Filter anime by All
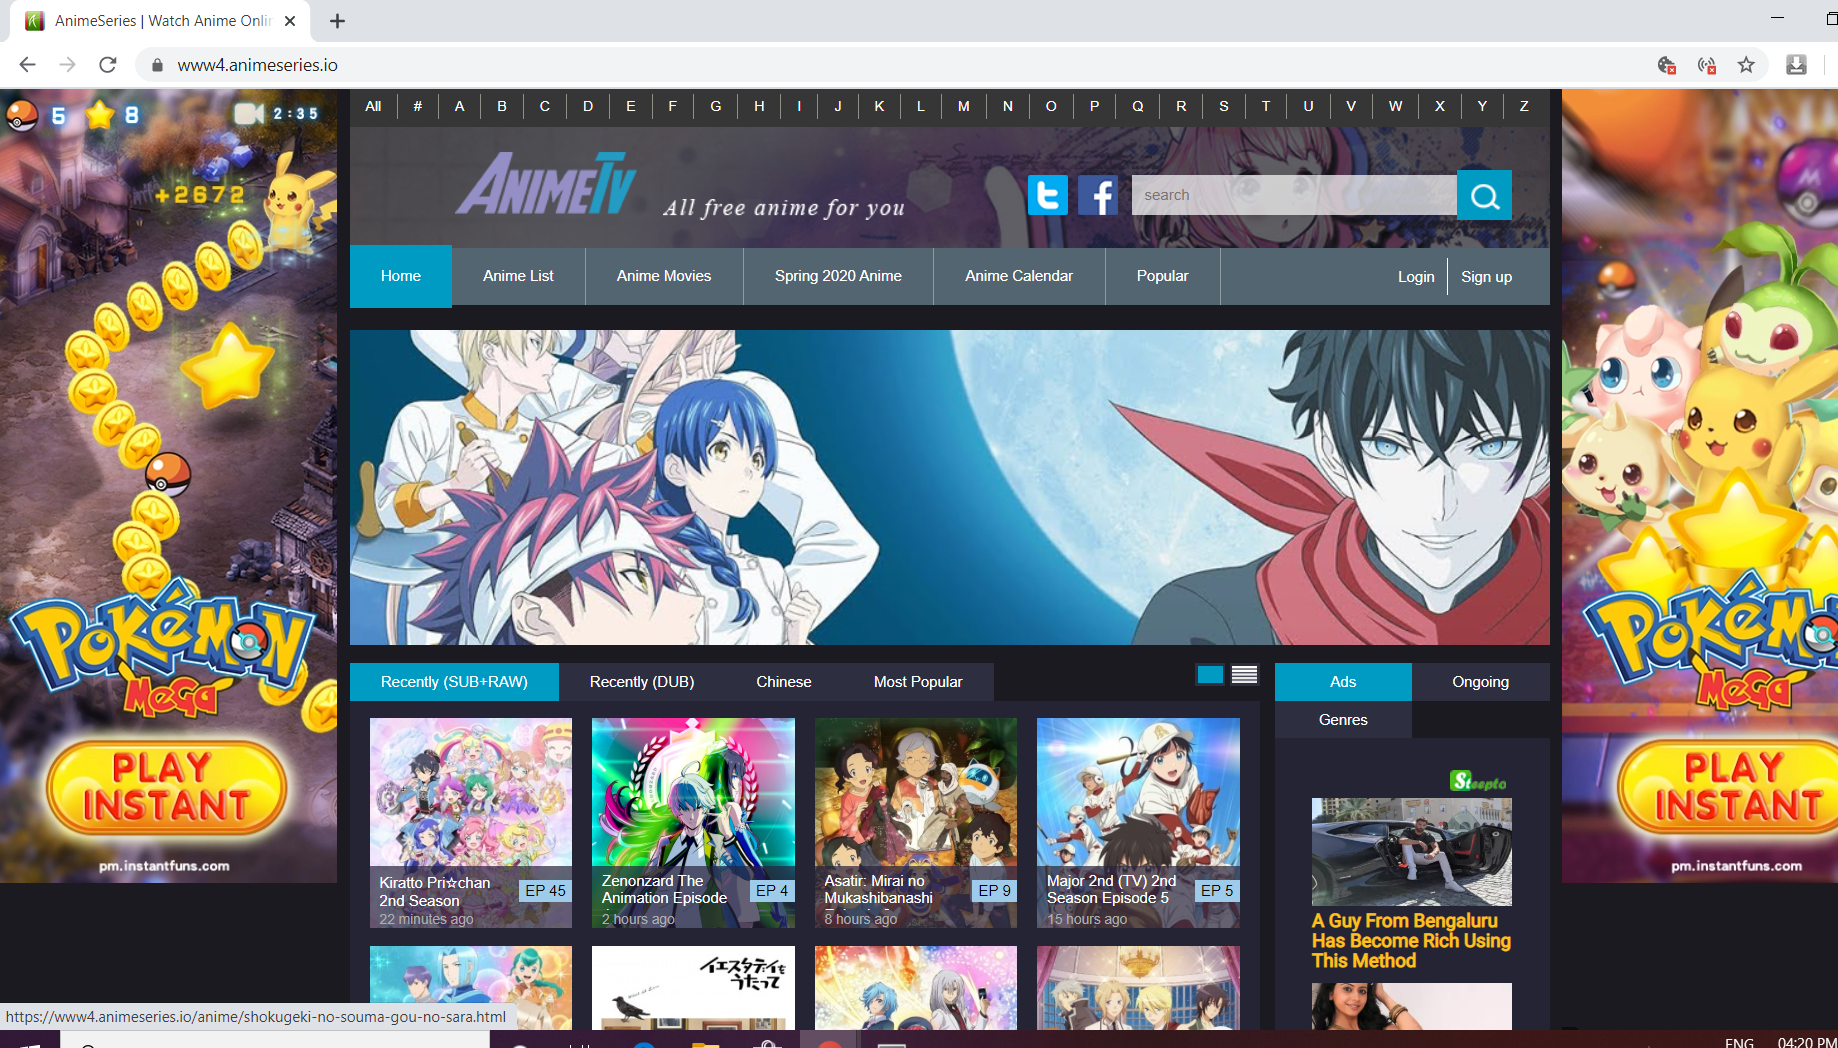This screenshot has width=1838, height=1048. coord(373,106)
